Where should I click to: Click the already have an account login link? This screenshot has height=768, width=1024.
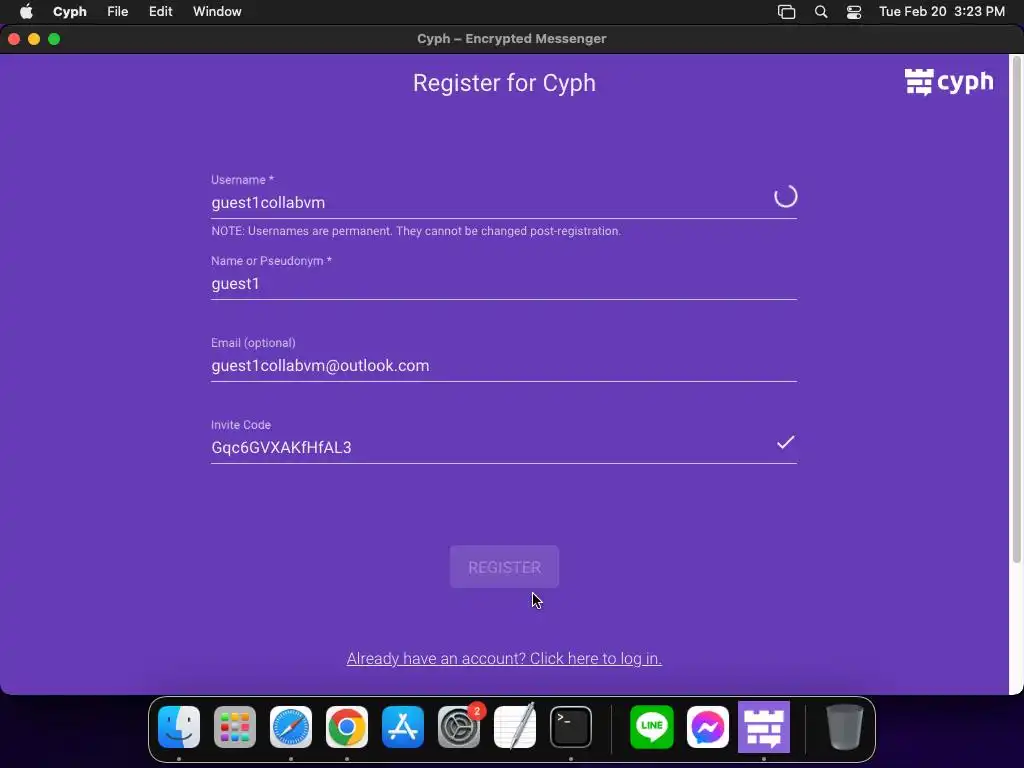coord(504,658)
